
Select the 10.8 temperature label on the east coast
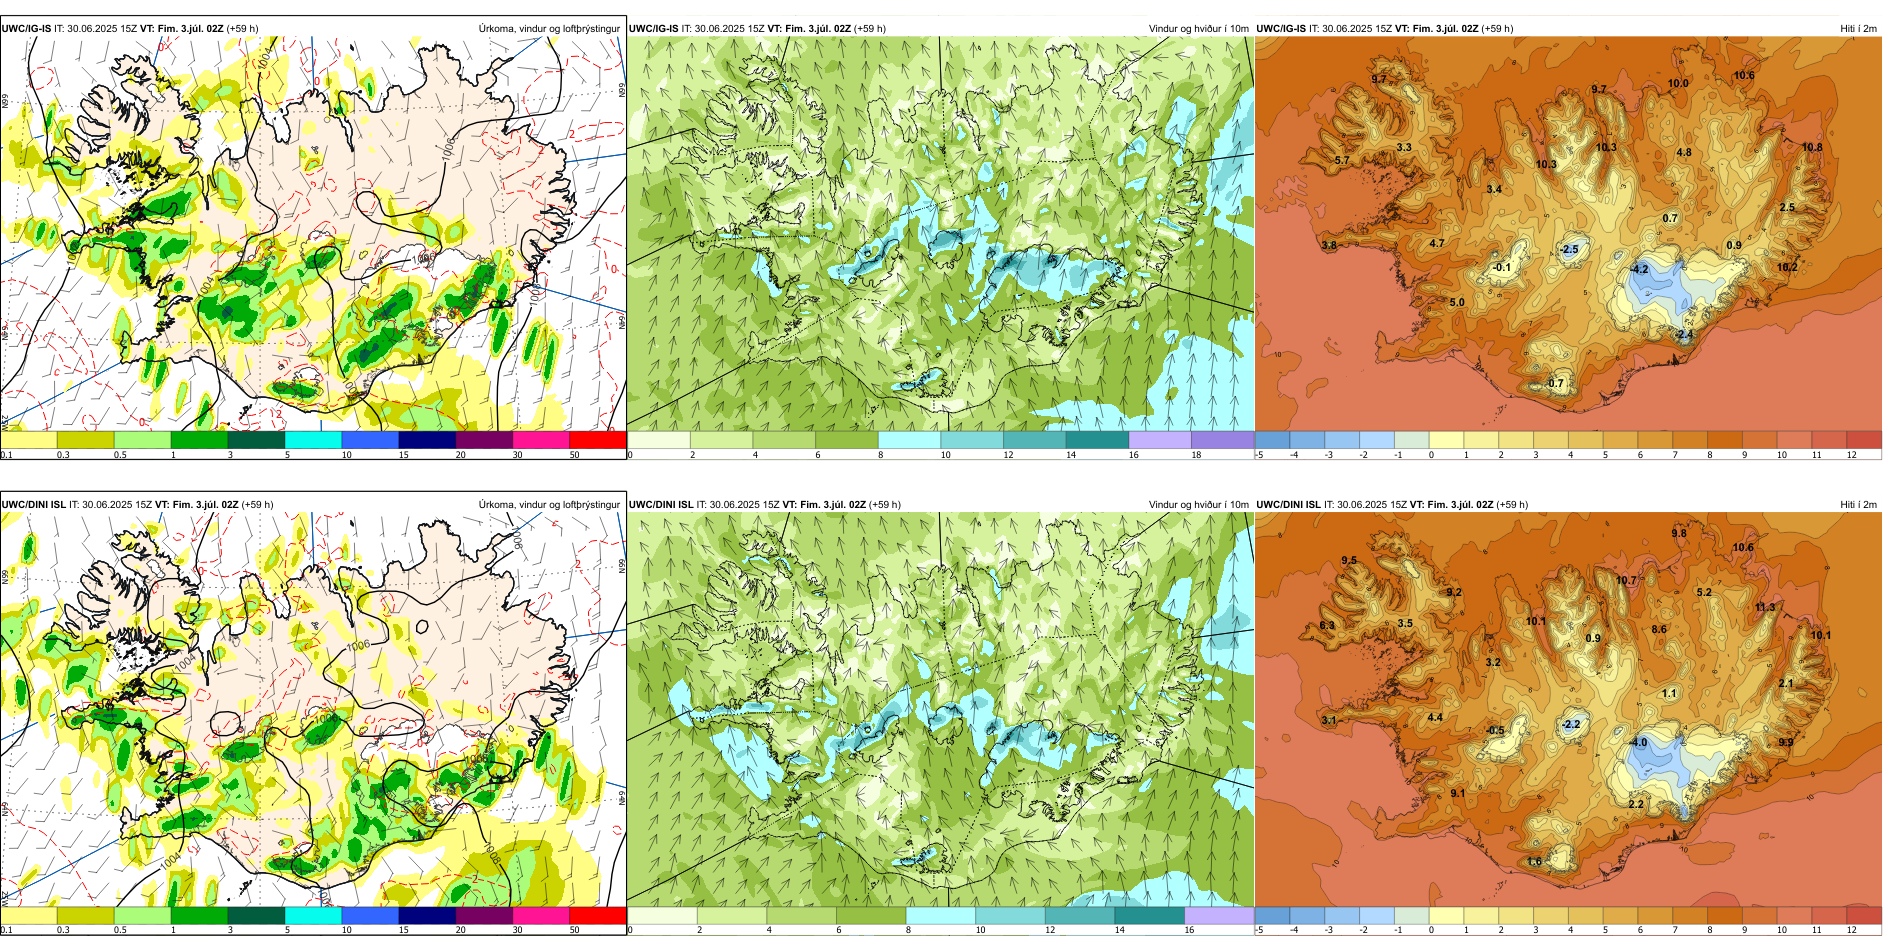coord(1812,148)
